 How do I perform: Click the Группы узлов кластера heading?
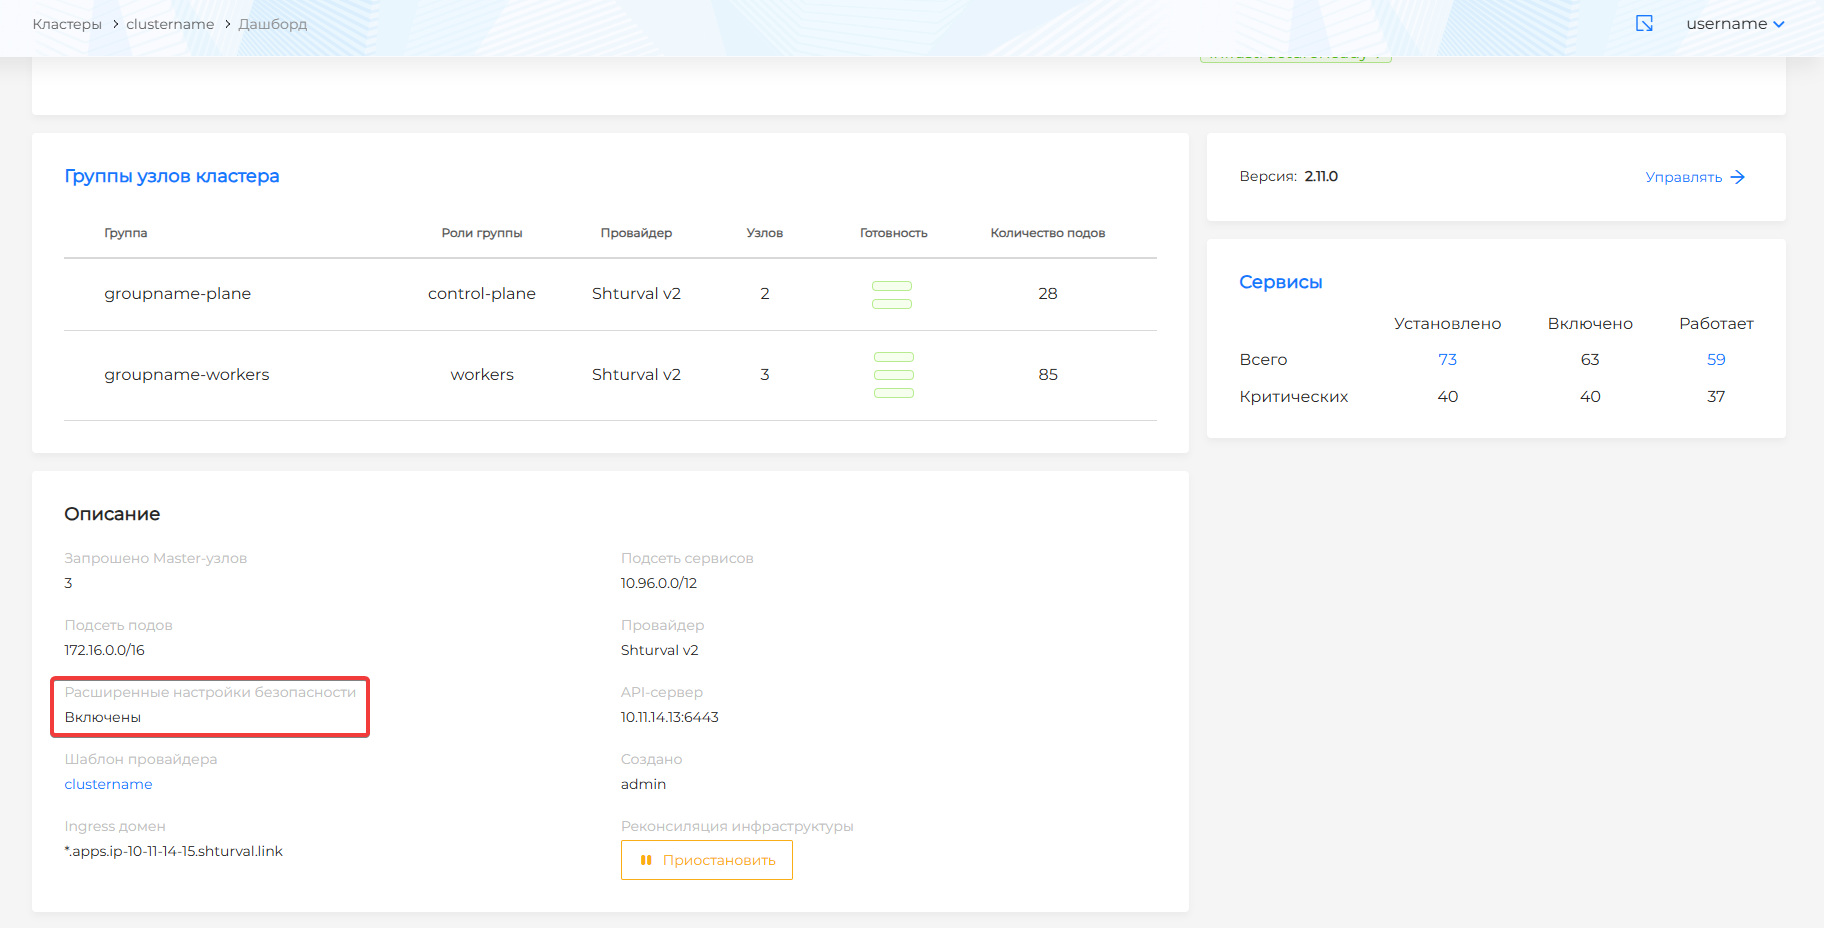coord(171,175)
